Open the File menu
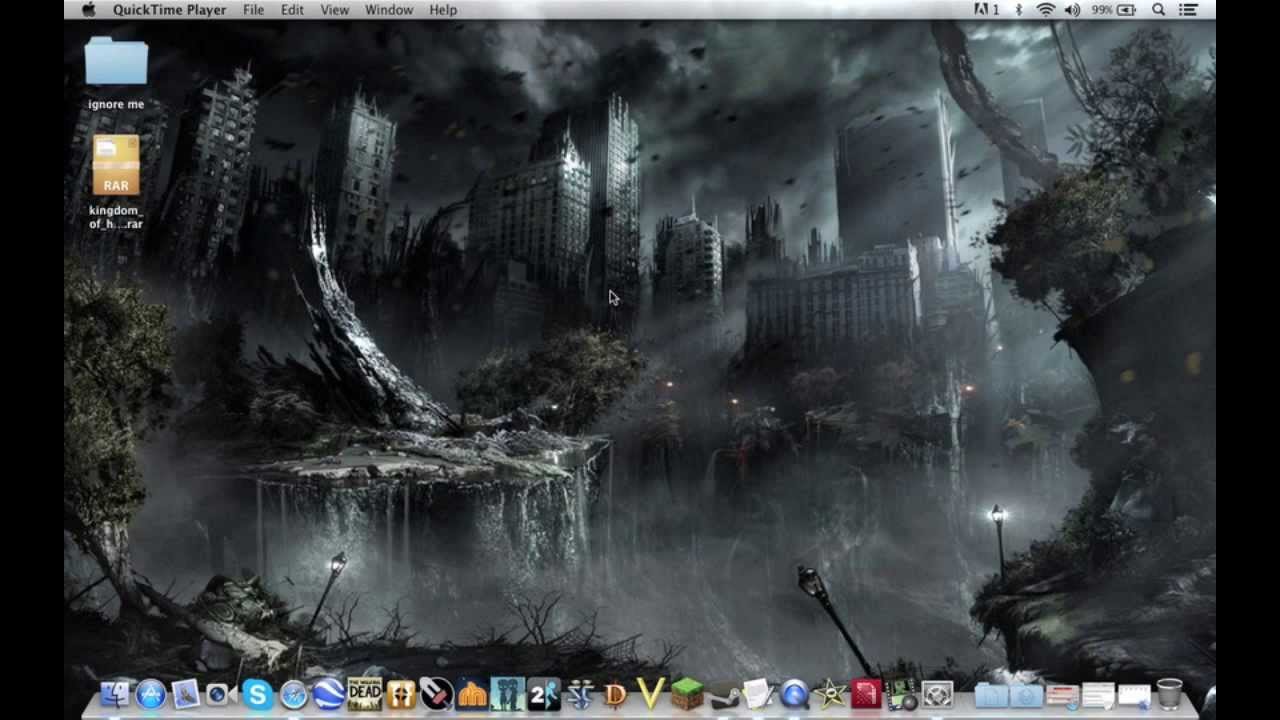 [x=253, y=10]
